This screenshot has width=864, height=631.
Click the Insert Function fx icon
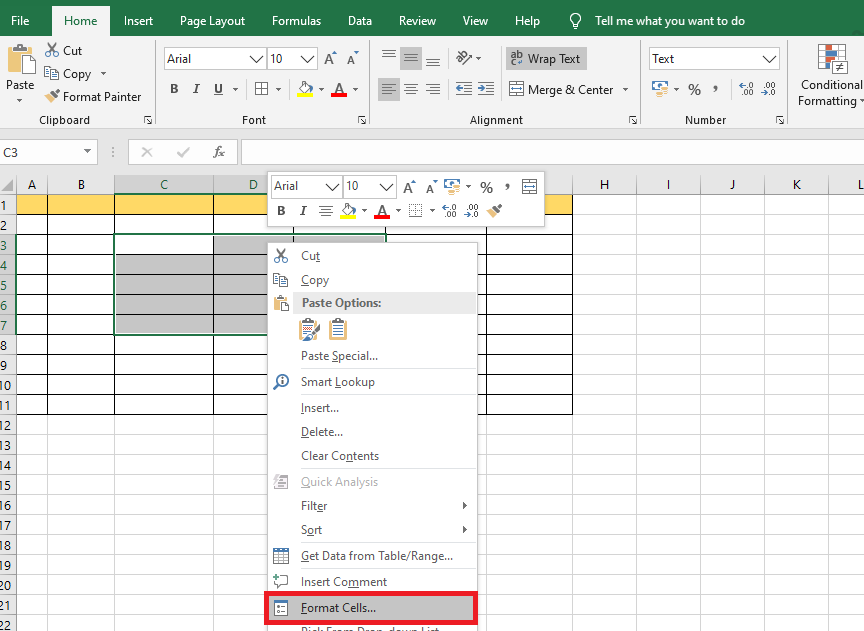click(218, 152)
